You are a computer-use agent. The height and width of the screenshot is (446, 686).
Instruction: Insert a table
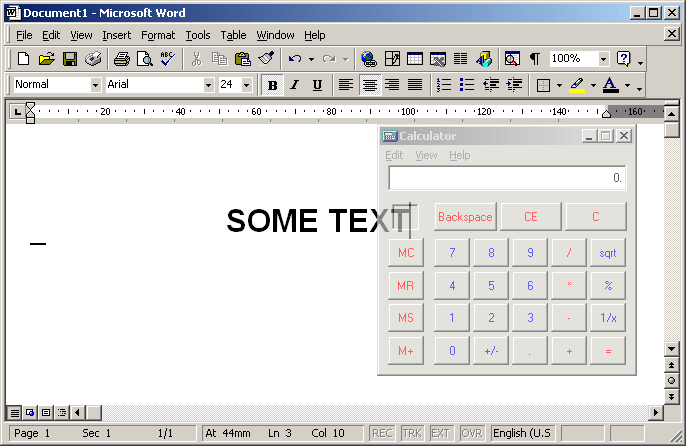[415, 59]
